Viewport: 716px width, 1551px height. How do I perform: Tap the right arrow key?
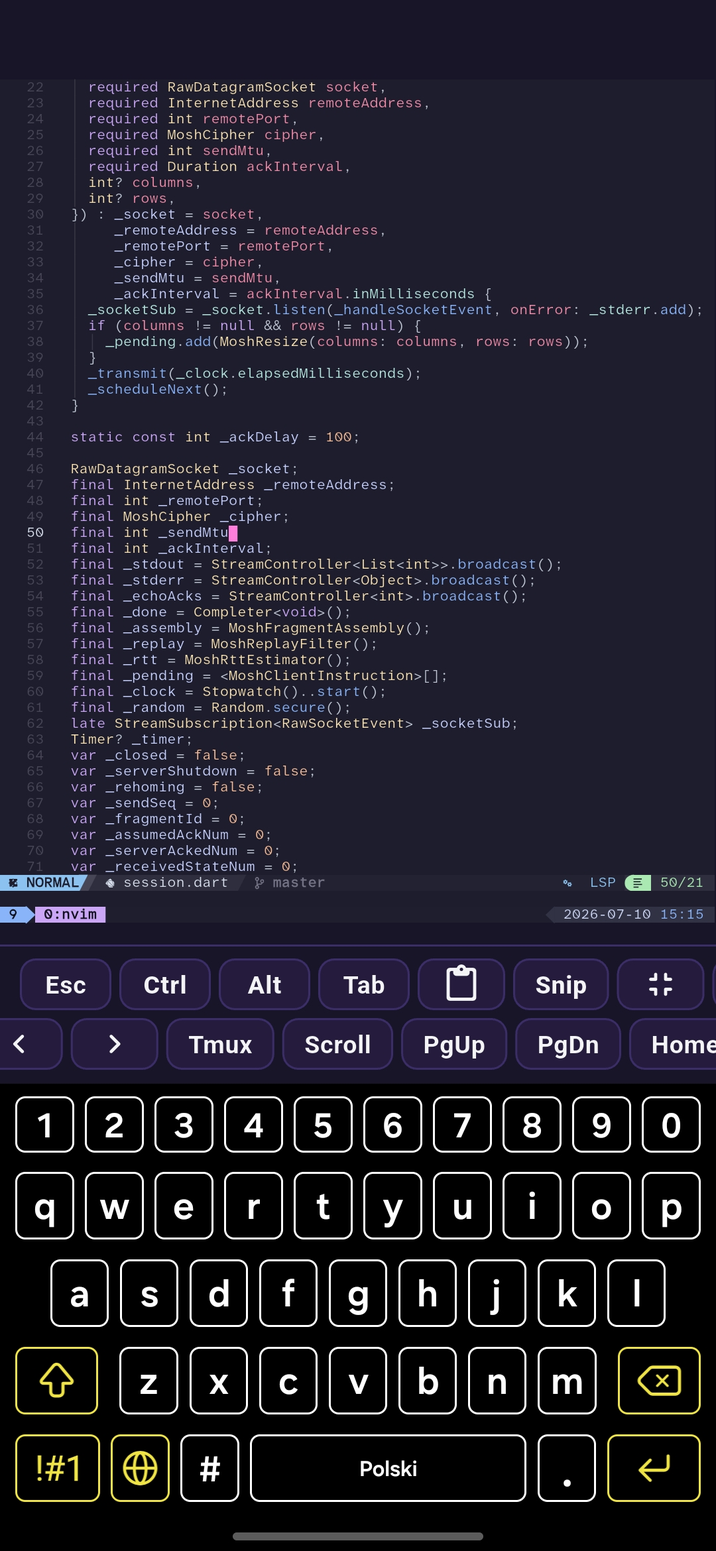click(114, 1044)
